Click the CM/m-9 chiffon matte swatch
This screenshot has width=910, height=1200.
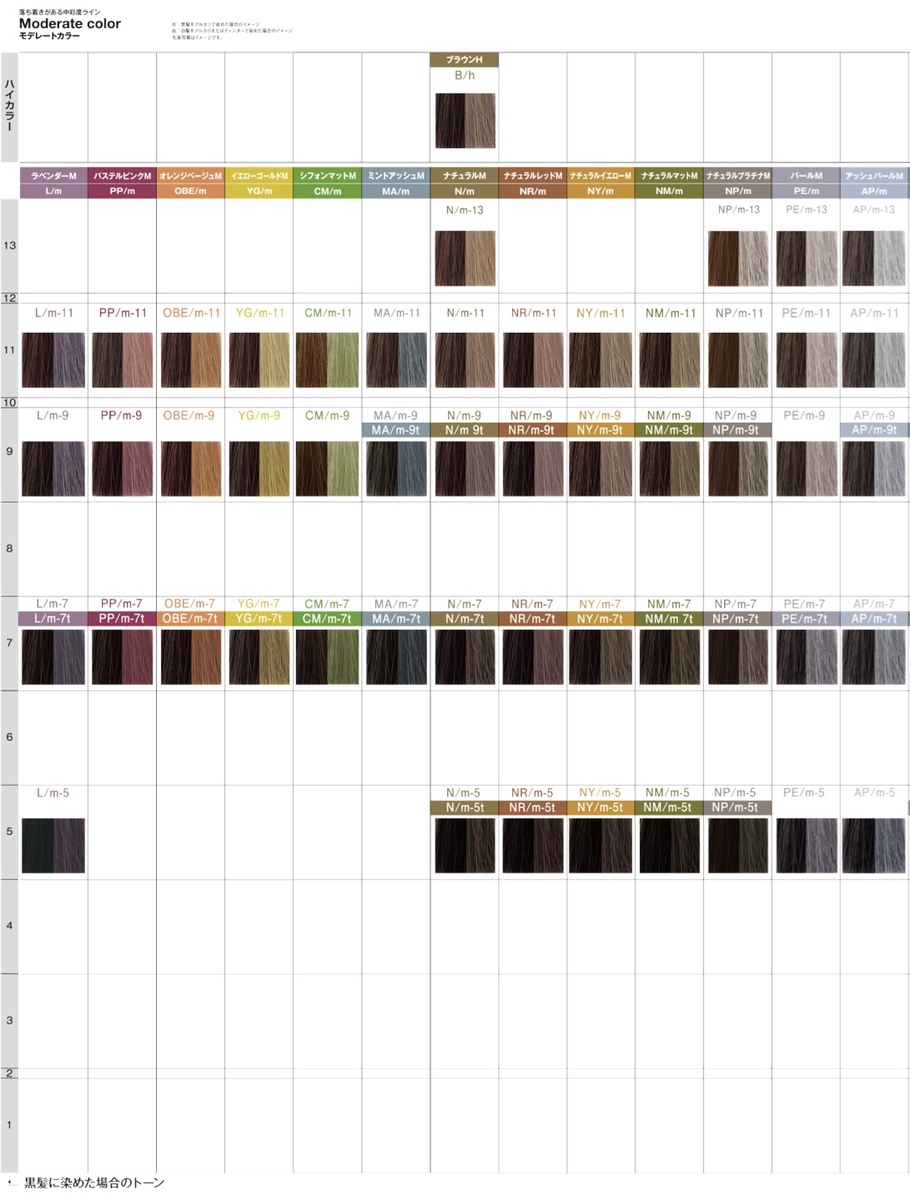coord(327,469)
